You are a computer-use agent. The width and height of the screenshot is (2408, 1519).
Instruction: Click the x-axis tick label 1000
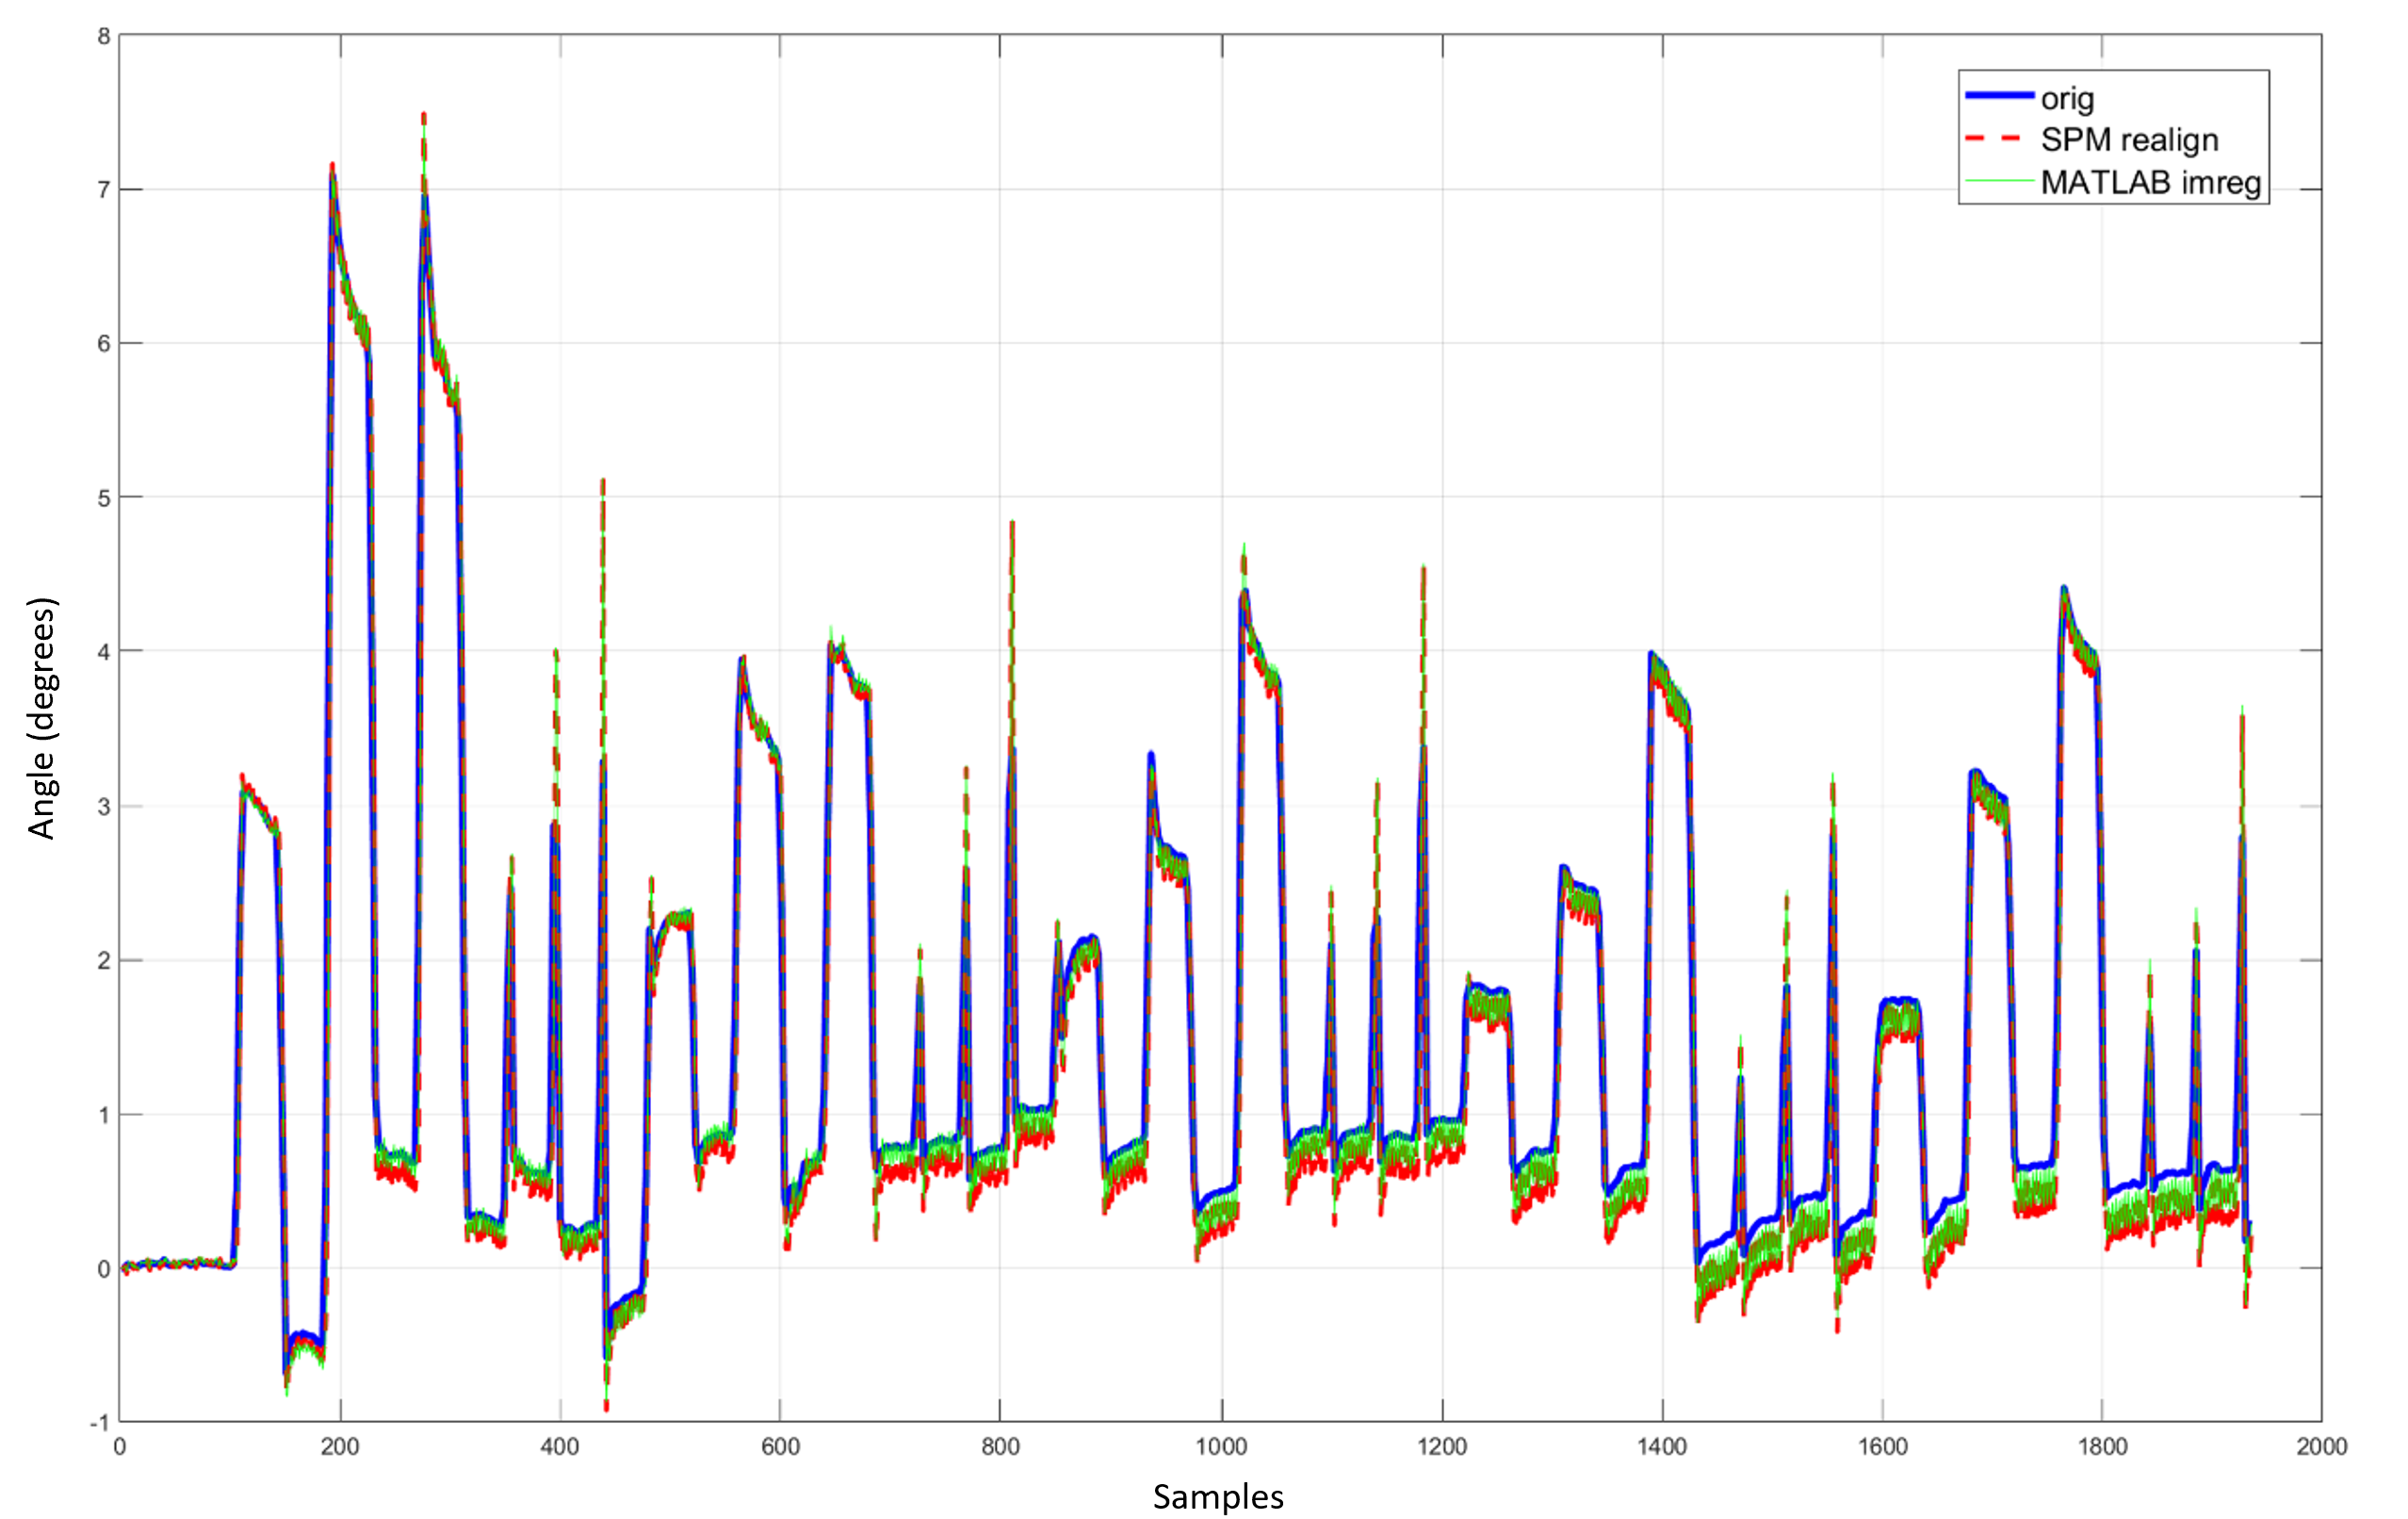1221,1446
